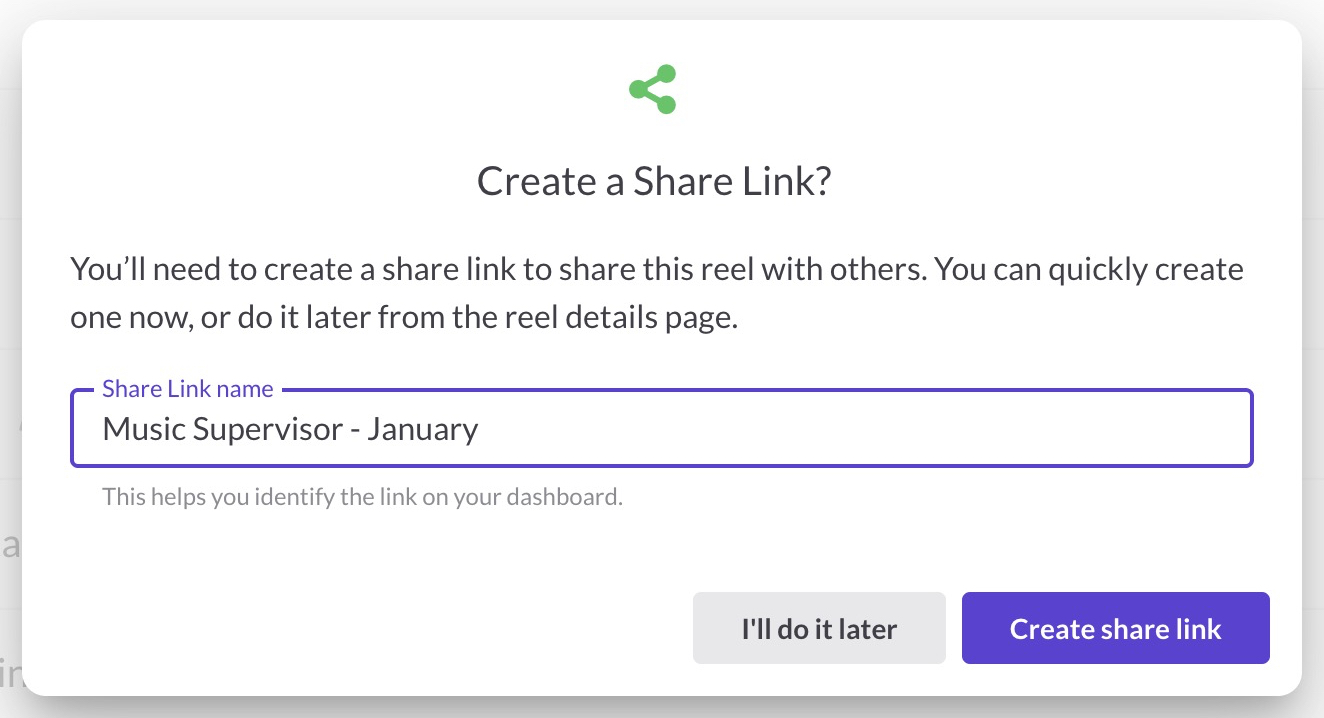
Task: Click the dimmed backdrop below the dialog
Action: [x=660, y=708]
